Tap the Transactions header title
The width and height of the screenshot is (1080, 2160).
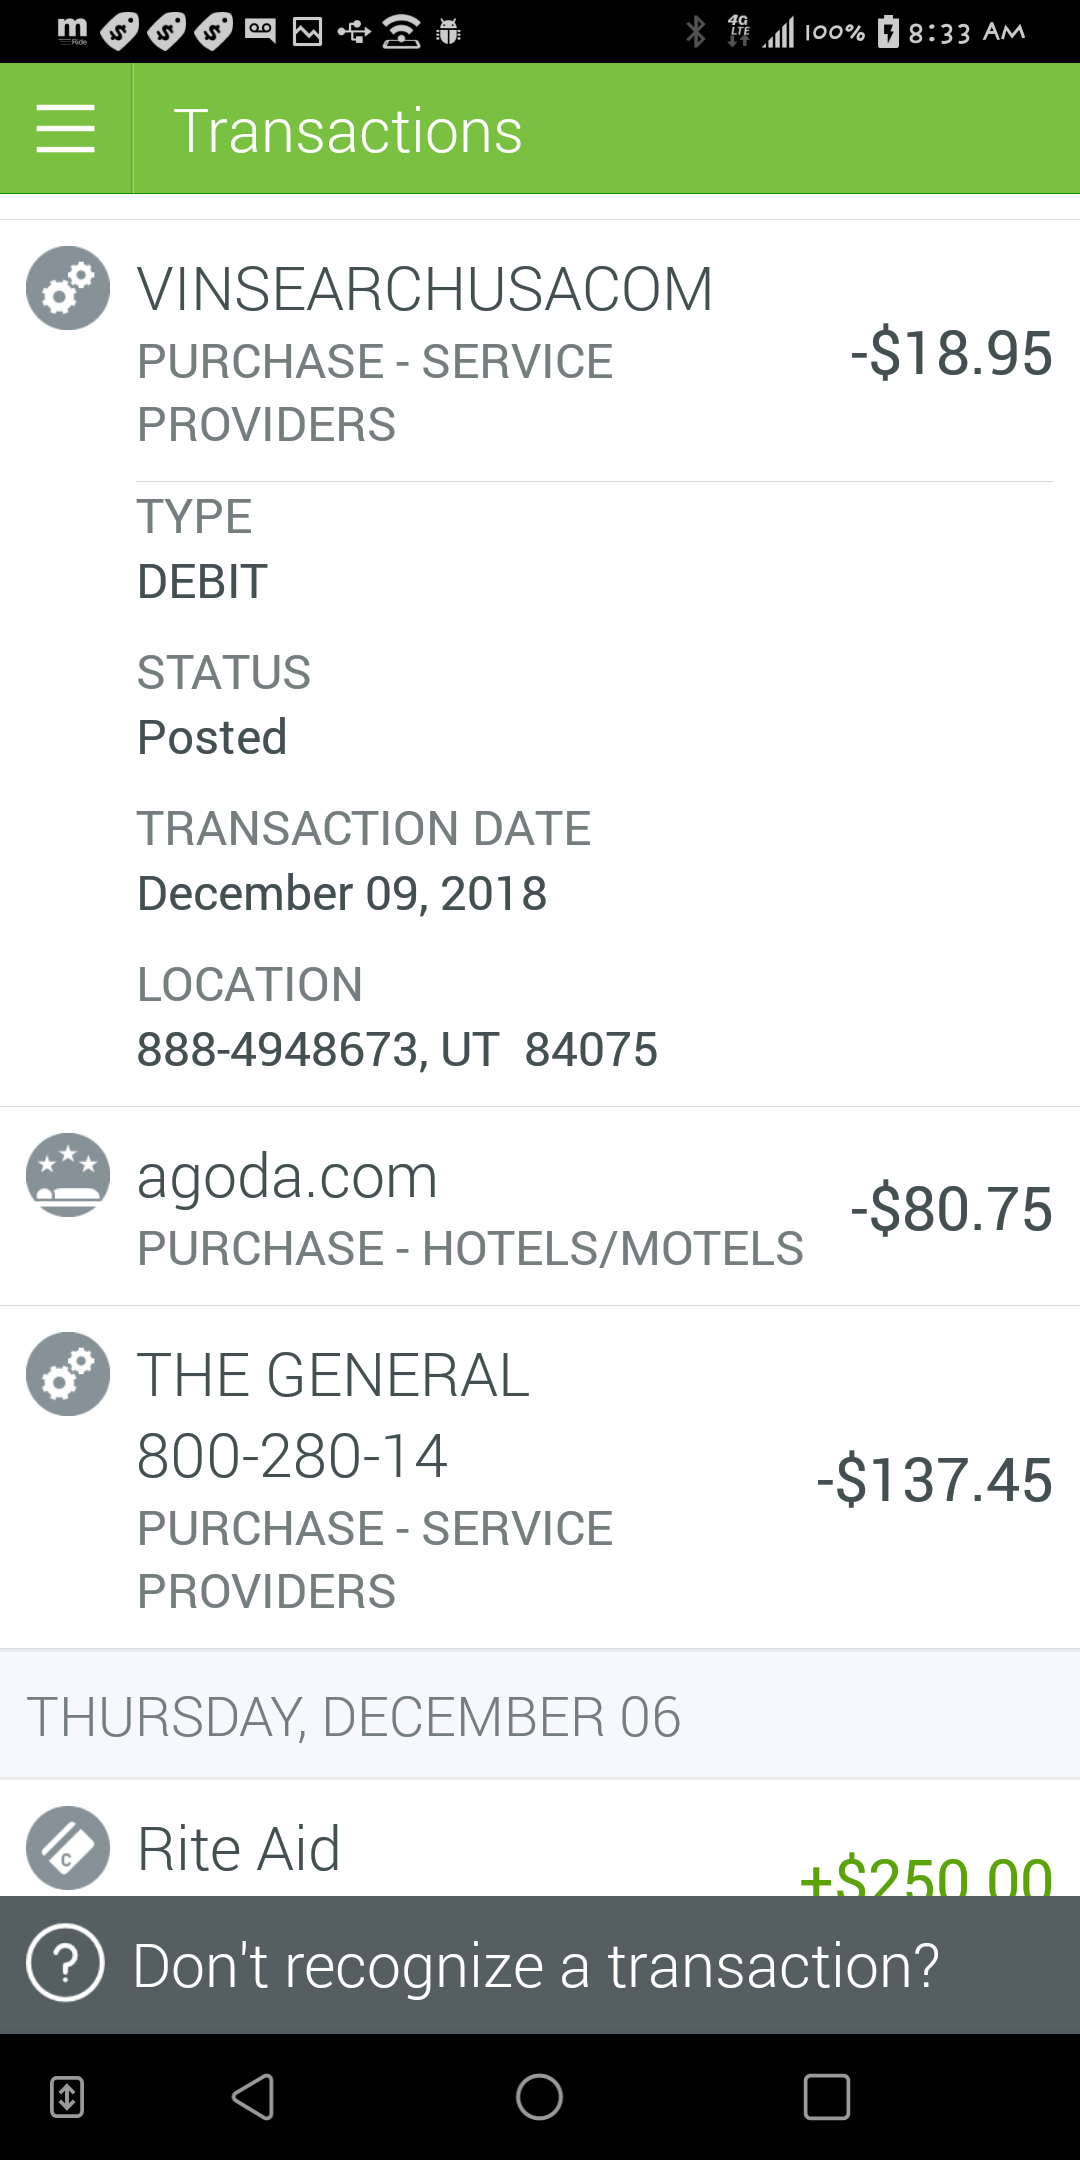pos(348,131)
